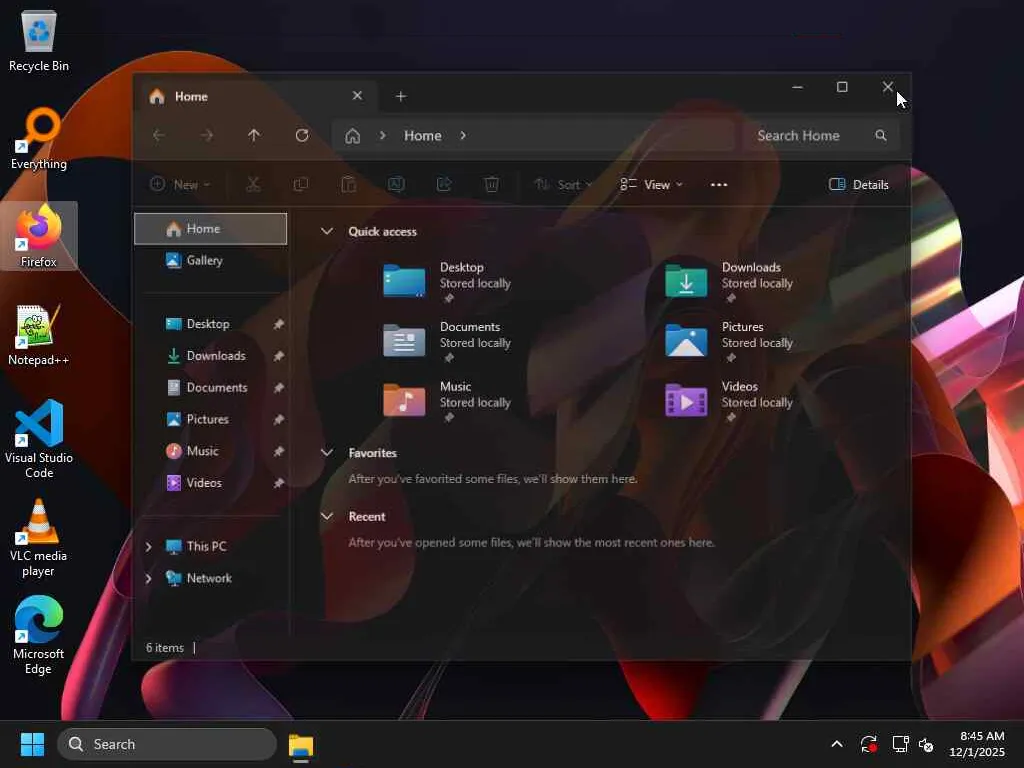Open the Pictures folder in Quick access
The image size is (1024, 768).
tap(729, 341)
